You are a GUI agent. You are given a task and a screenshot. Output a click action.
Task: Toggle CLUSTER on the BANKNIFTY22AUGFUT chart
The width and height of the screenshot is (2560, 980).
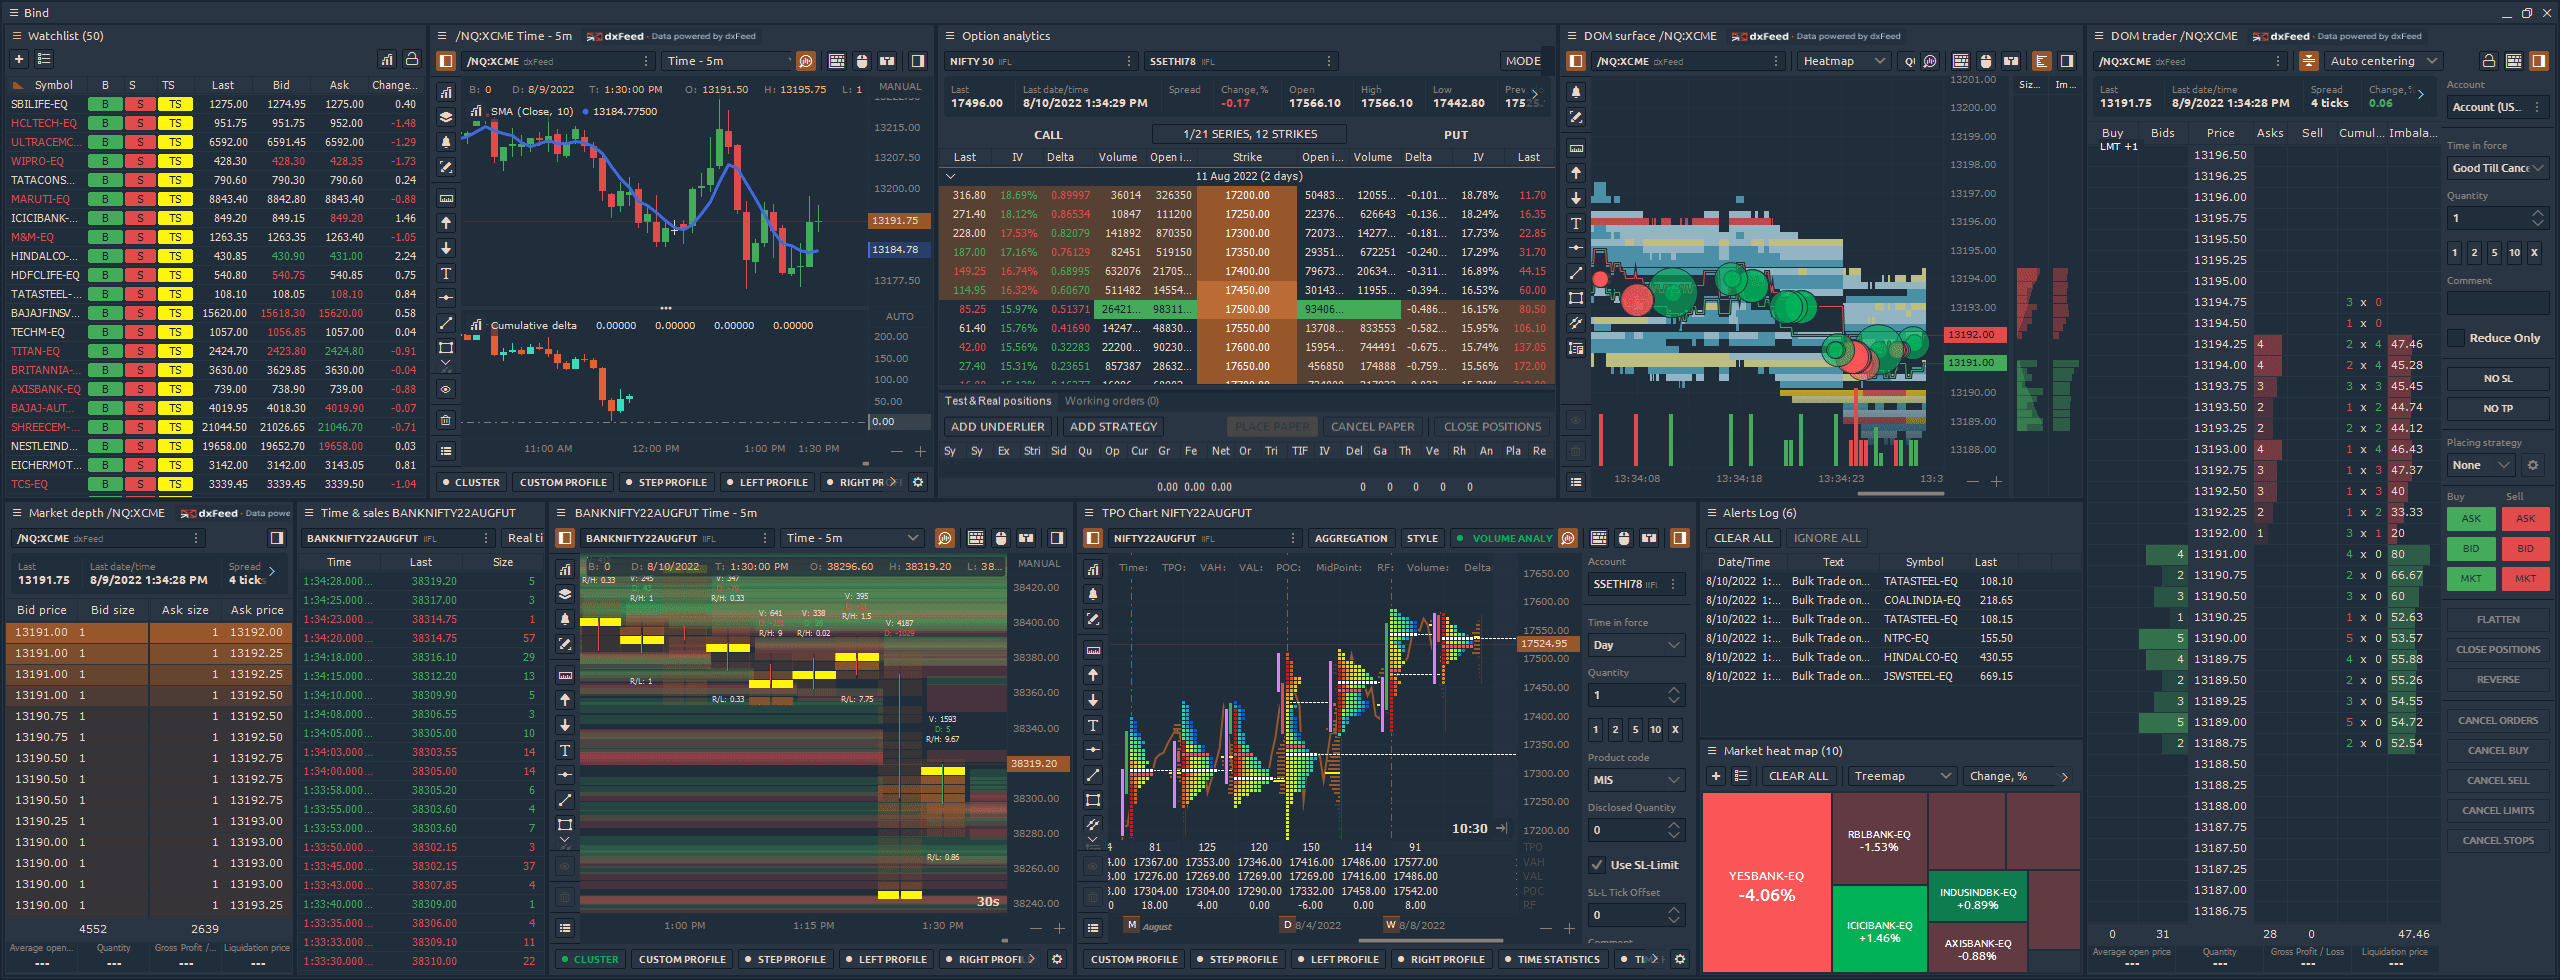[x=590, y=958]
